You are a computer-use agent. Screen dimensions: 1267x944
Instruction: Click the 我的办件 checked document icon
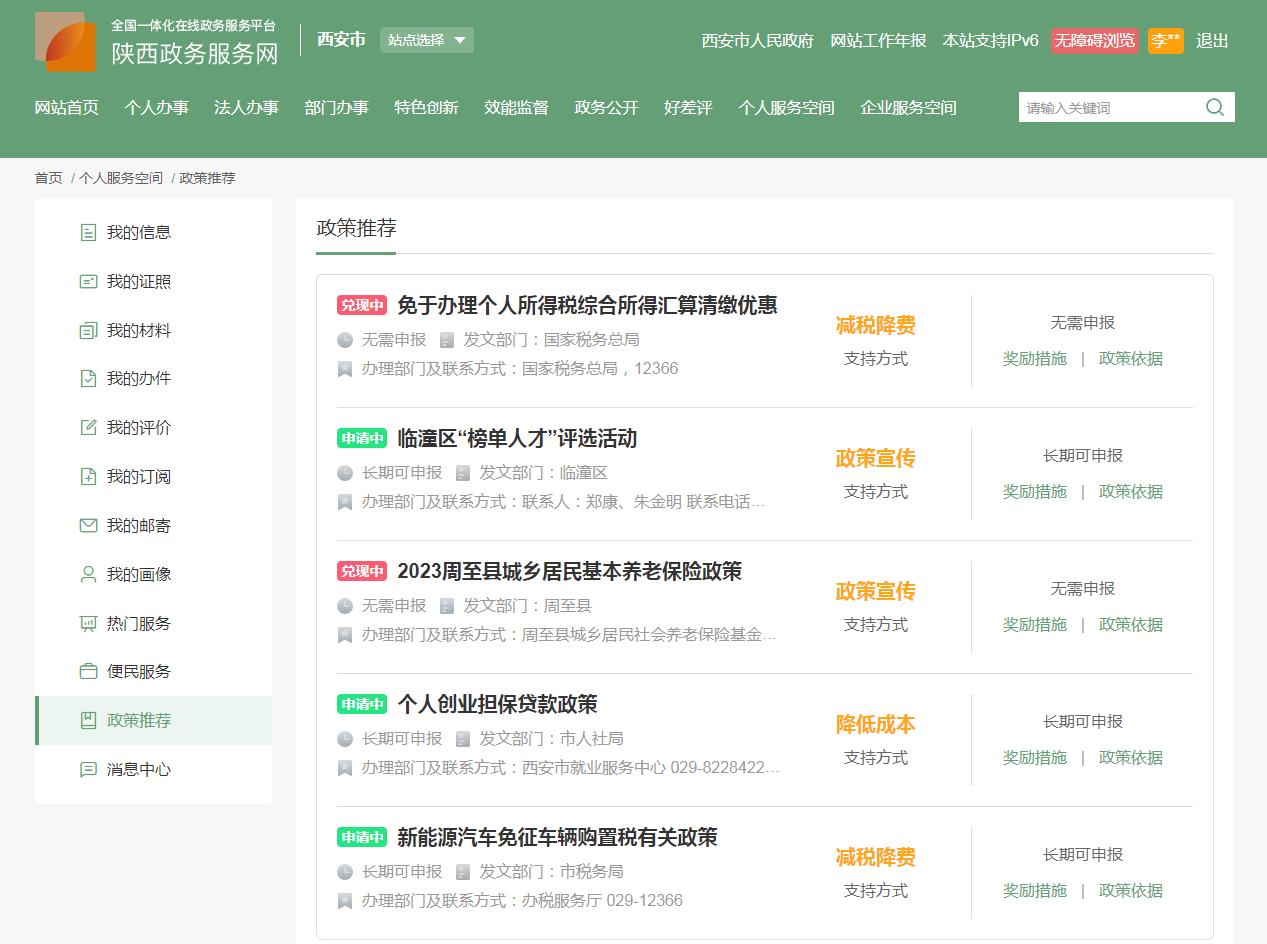[88, 379]
